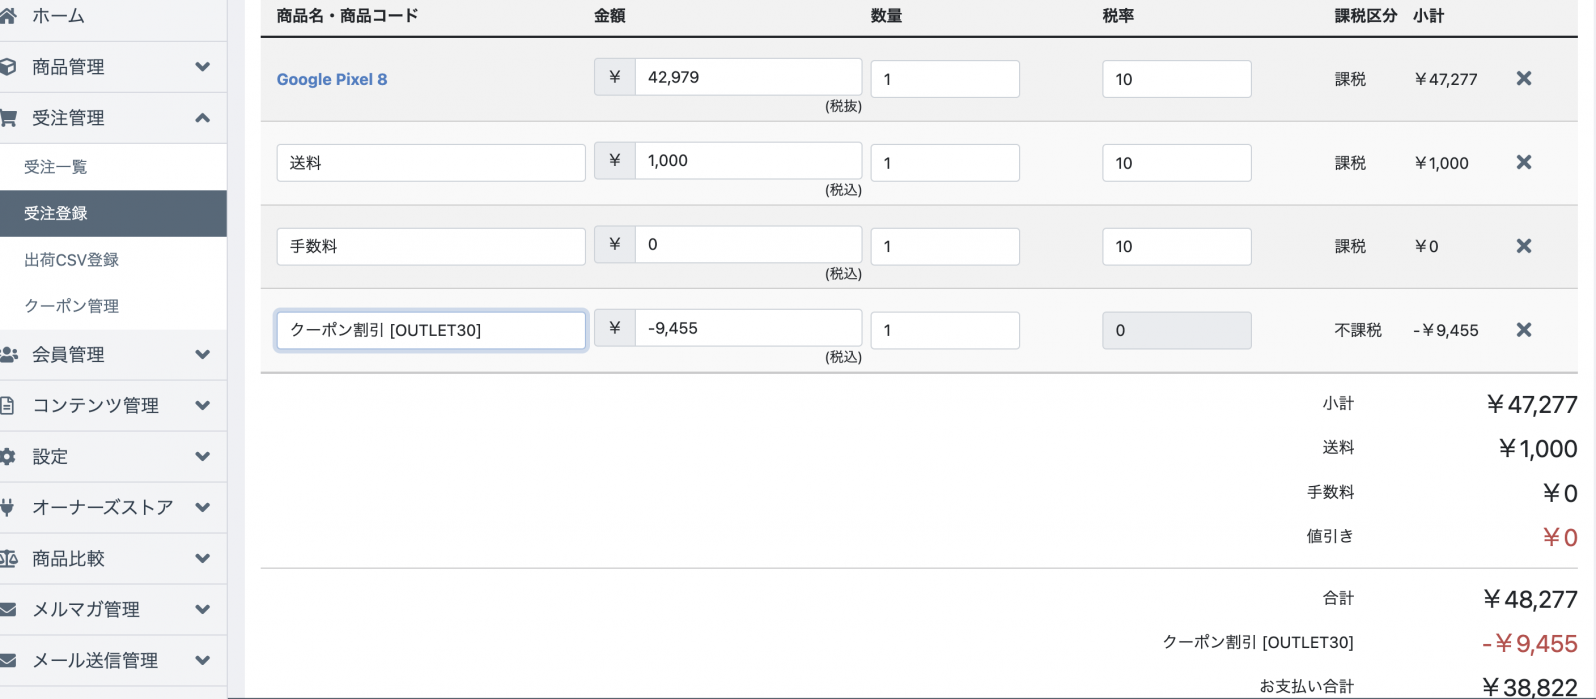Click the 送料 amount field showing 1,000

click(748, 160)
